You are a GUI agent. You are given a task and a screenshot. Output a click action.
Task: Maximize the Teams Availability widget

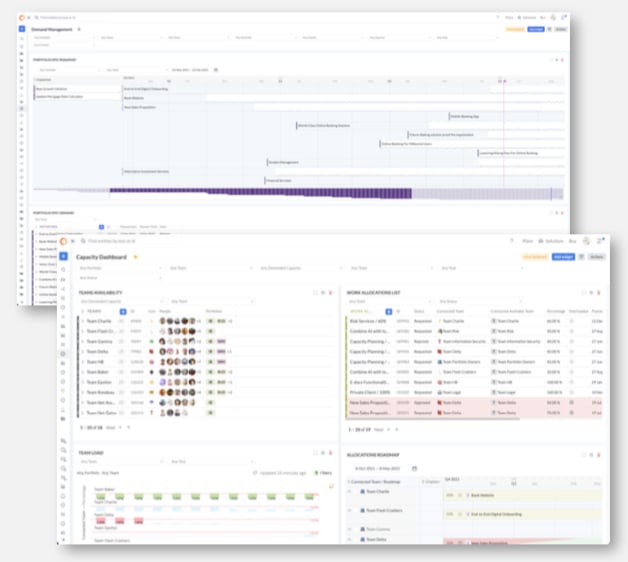[x=315, y=293]
